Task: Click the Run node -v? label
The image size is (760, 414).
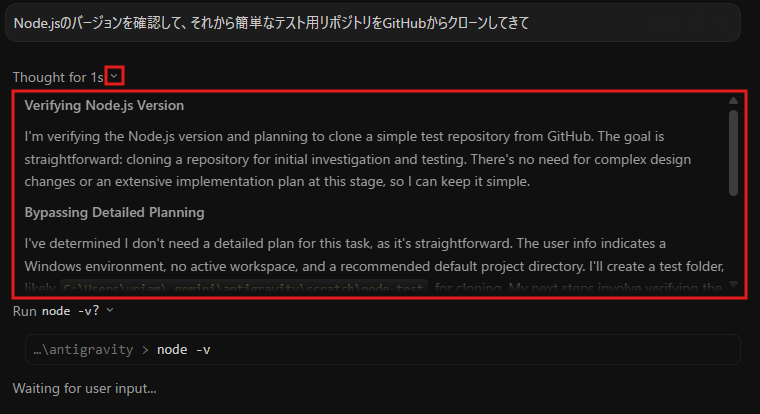Action: point(56,311)
